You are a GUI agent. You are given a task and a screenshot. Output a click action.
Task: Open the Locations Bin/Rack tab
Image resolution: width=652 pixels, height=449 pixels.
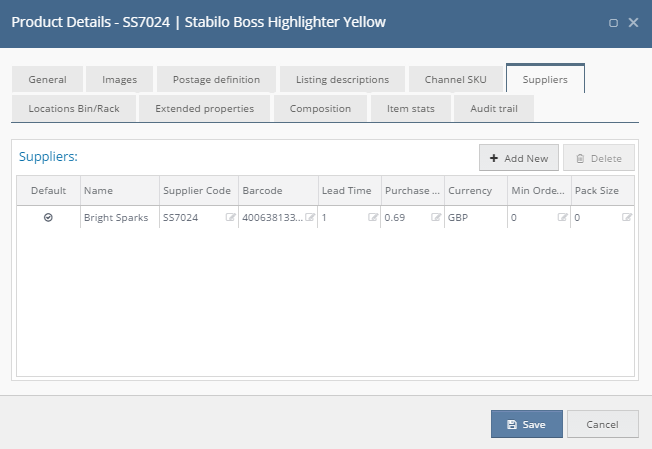[x=74, y=109]
